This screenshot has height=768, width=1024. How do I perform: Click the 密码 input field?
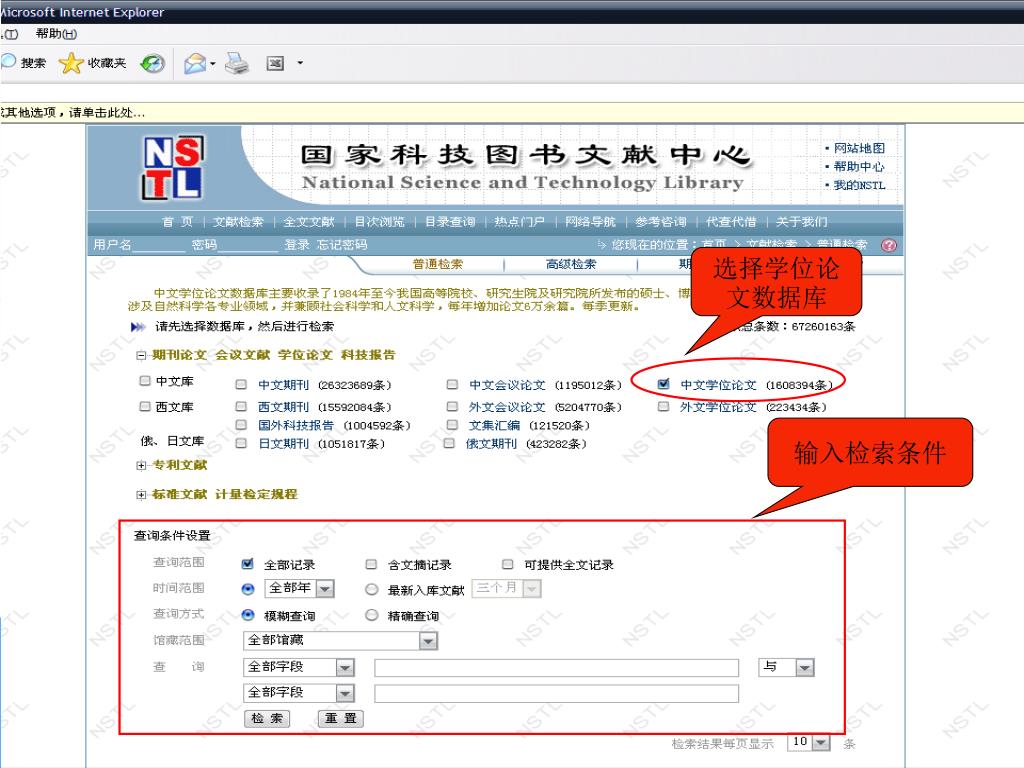248,245
